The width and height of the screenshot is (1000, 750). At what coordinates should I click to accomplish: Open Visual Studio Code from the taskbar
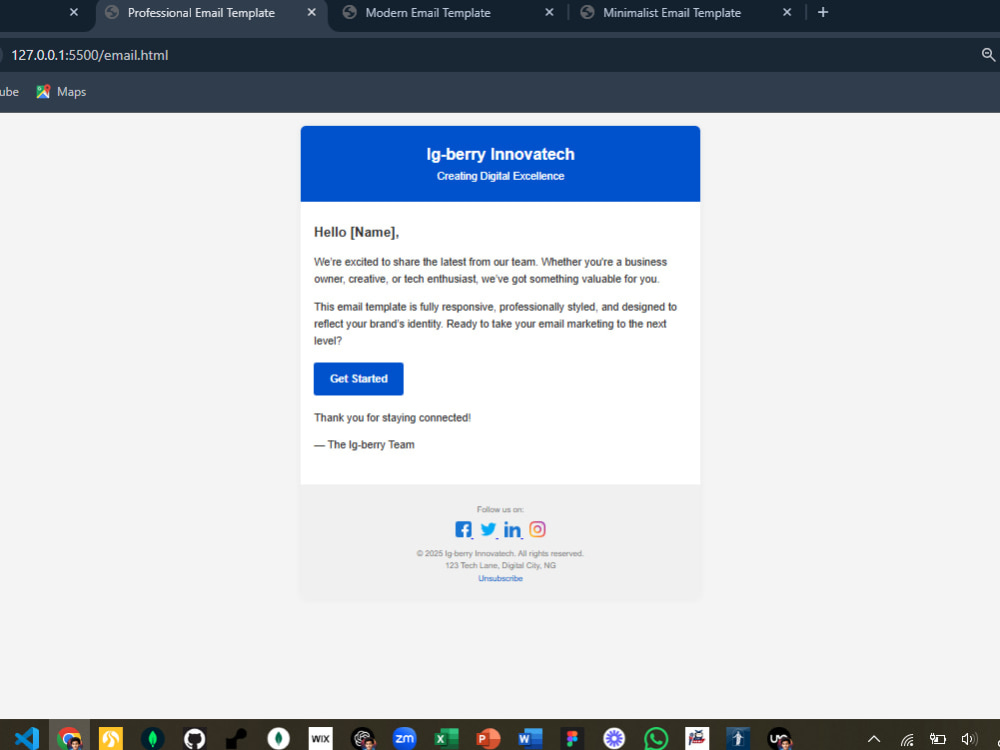27,739
